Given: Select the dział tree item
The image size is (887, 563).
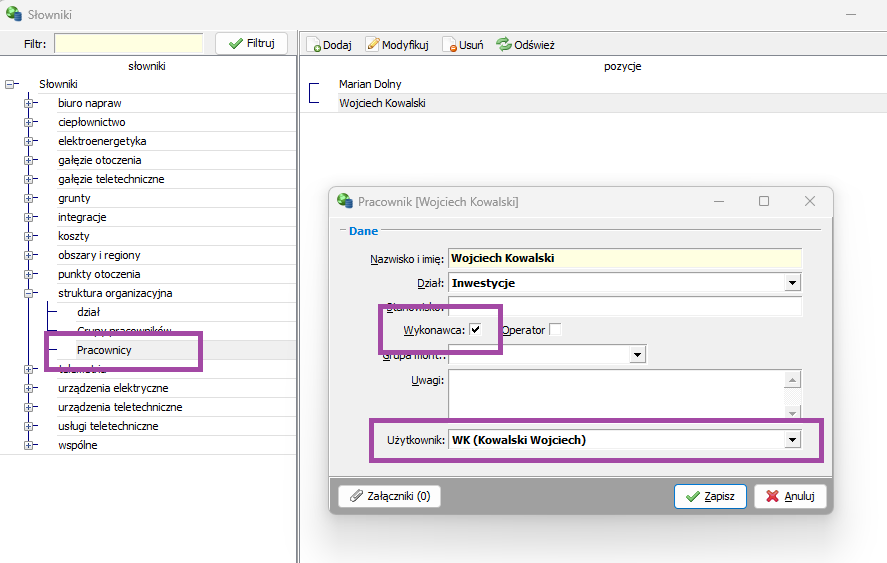Looking at the screenshot, I should coord(88,312).
